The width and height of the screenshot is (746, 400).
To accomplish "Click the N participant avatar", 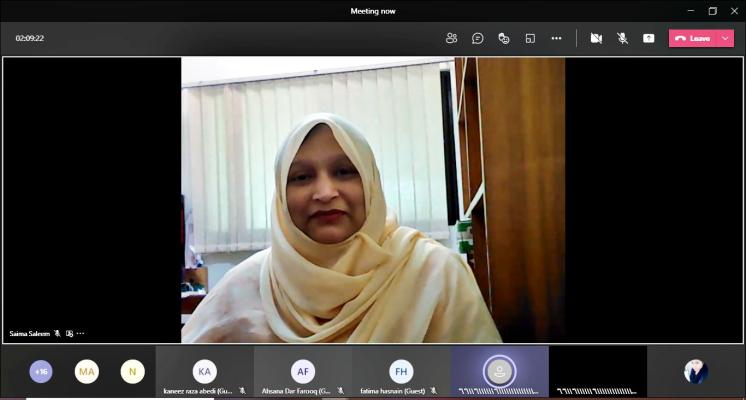I will coord(132,372).
